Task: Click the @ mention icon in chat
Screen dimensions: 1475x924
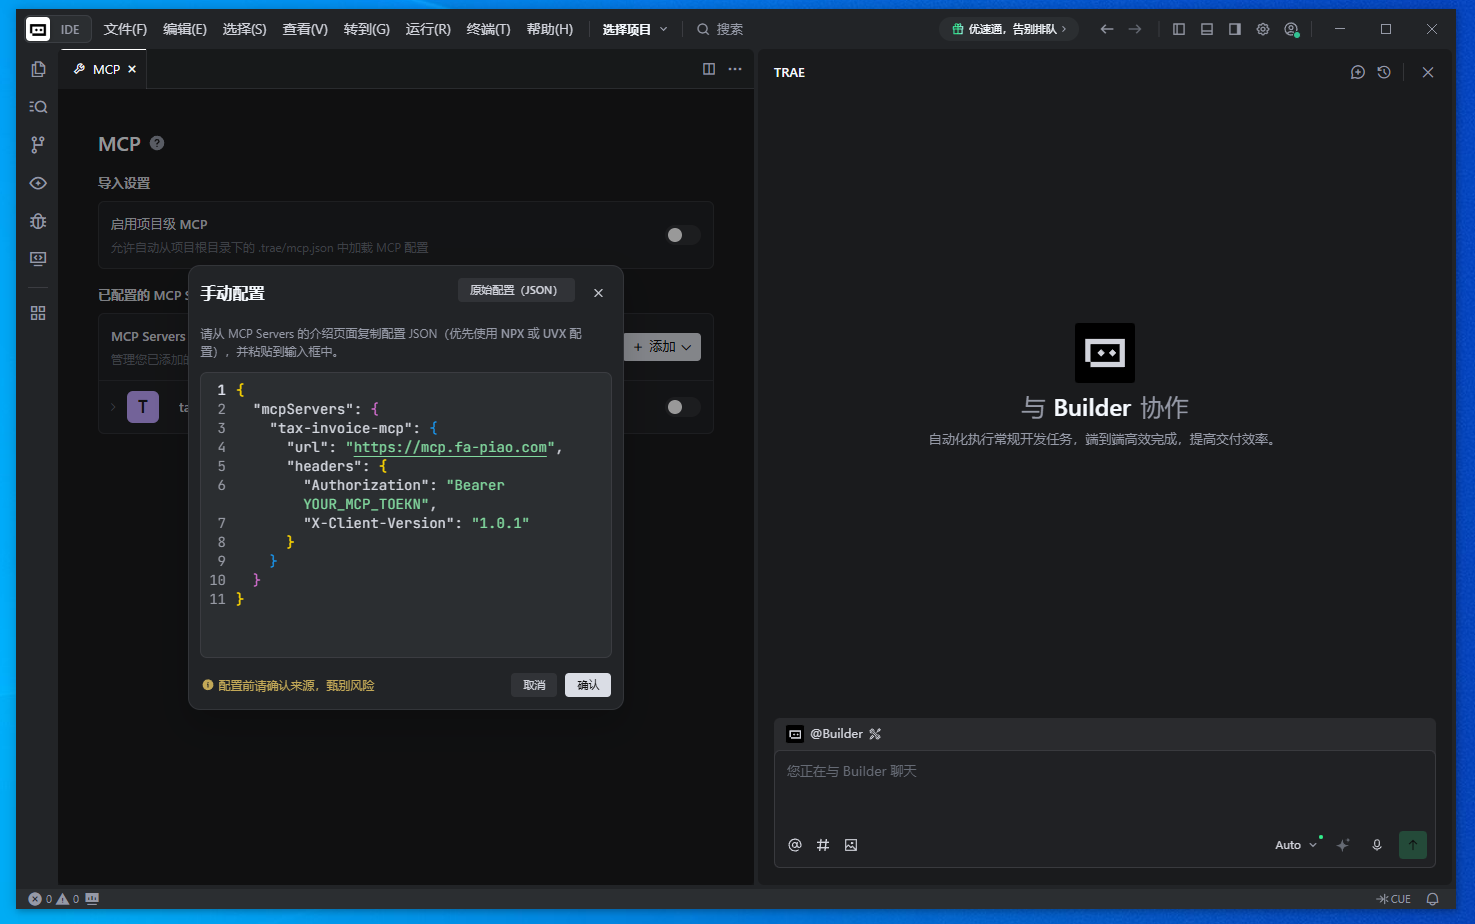Action: point(795,845)
